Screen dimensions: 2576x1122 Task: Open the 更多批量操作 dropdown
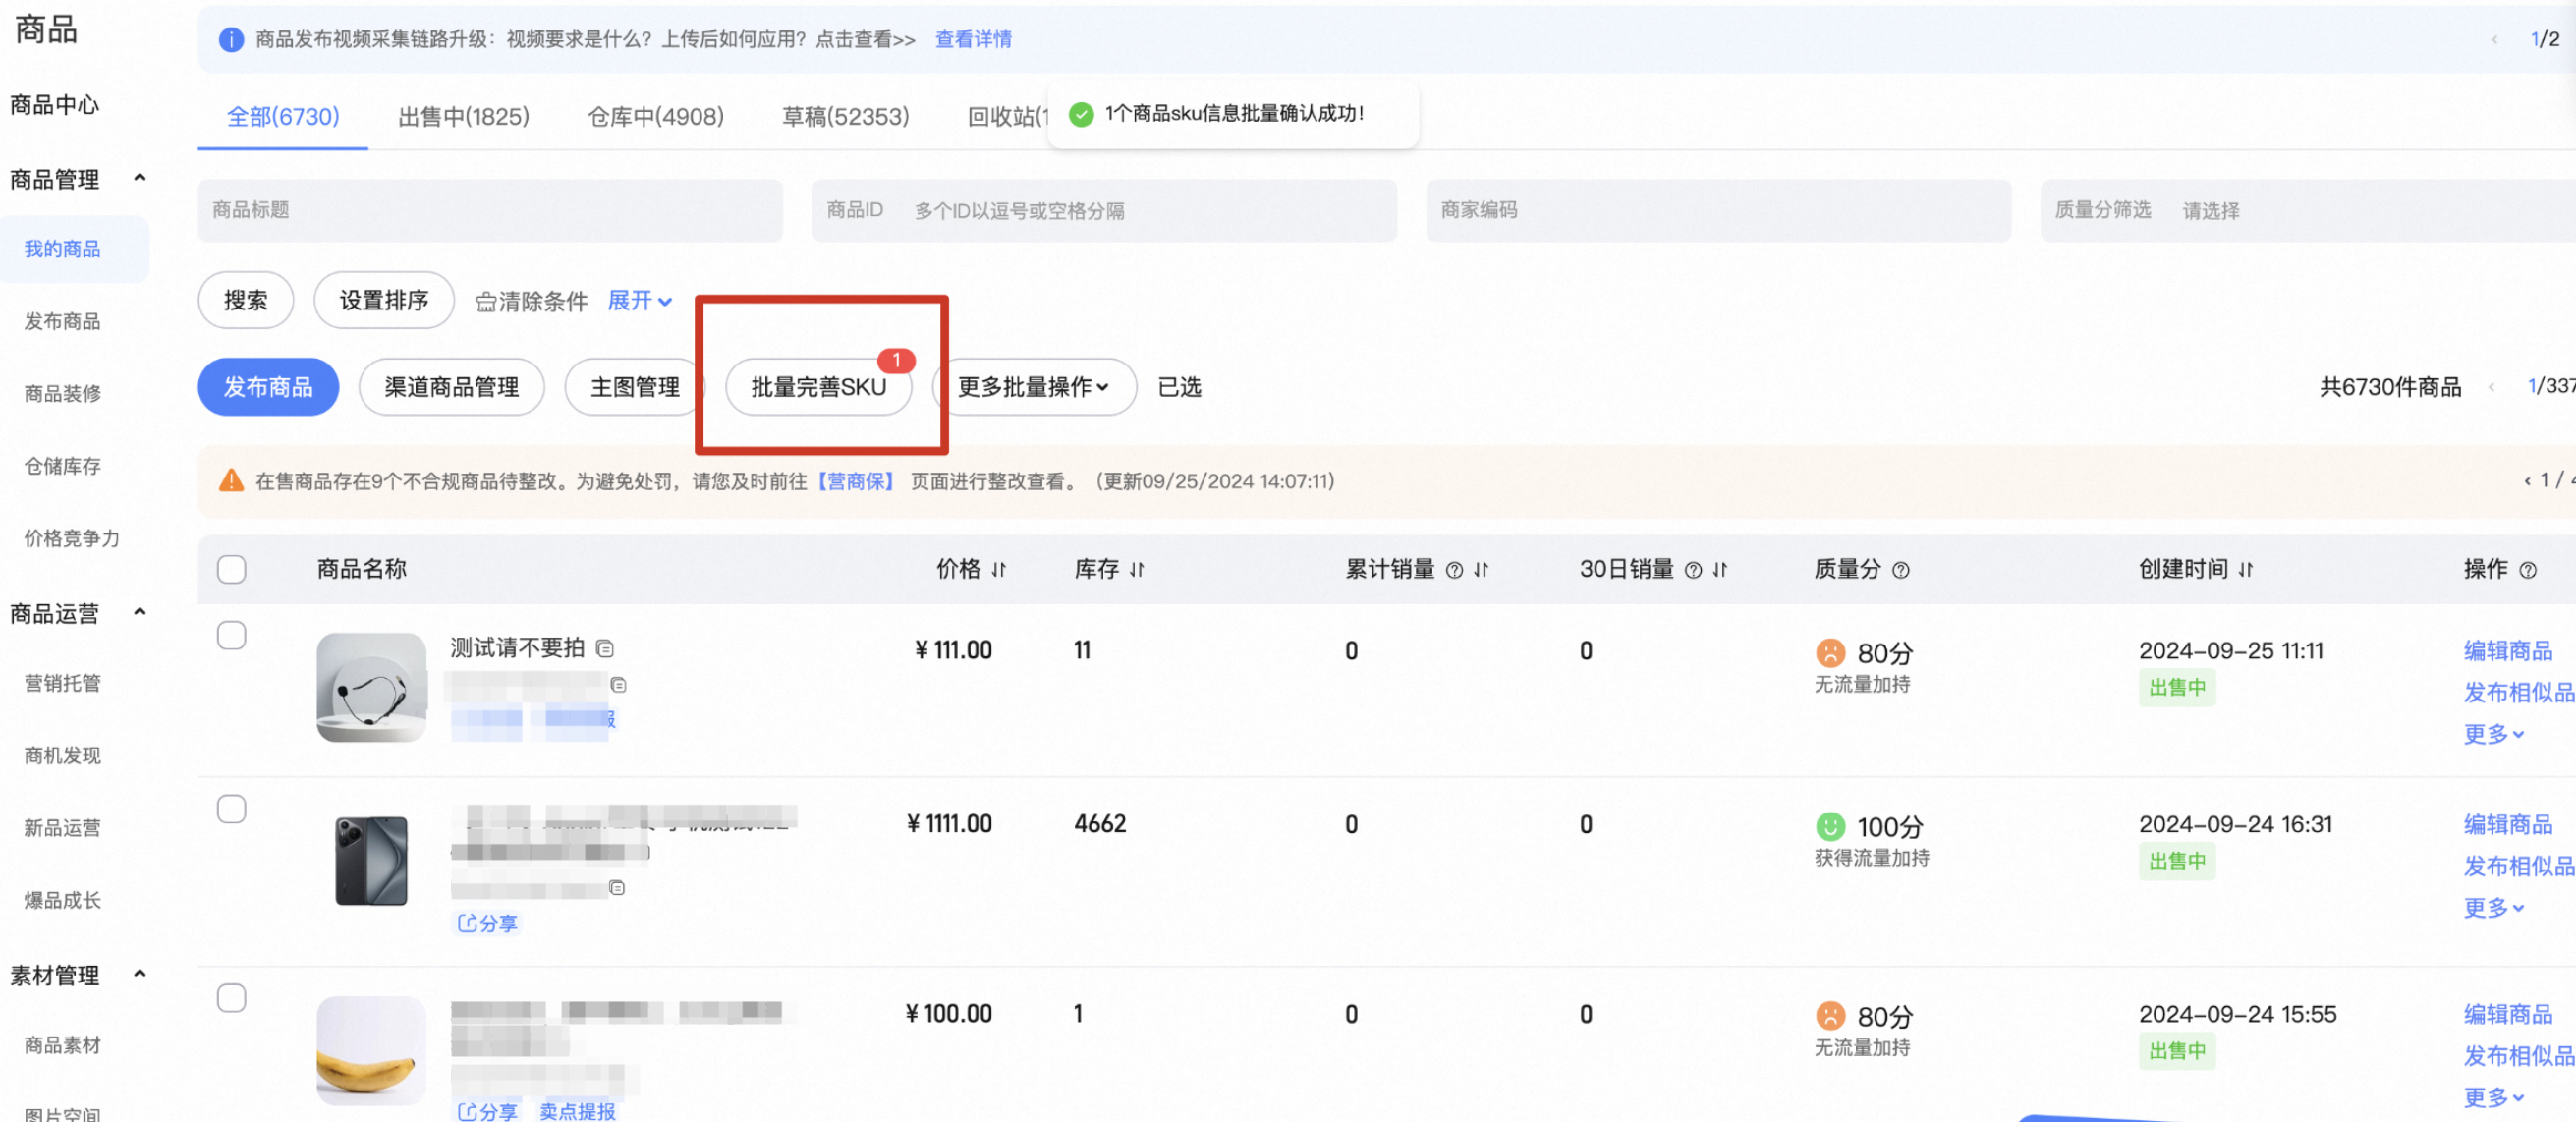(1034, 387)
